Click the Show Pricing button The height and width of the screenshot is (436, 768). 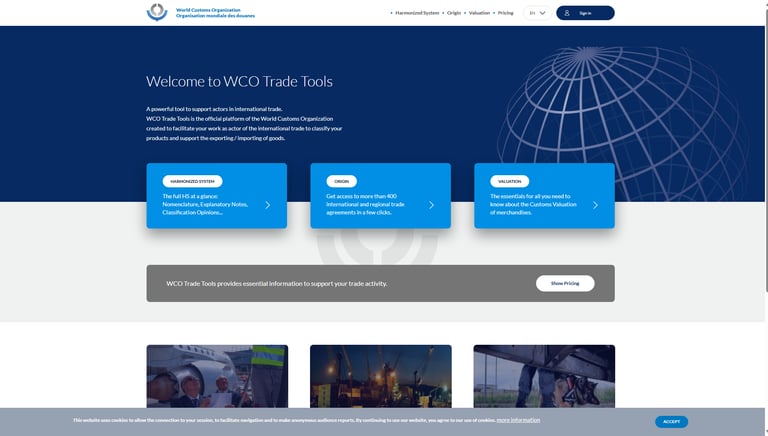pos(565,283)
